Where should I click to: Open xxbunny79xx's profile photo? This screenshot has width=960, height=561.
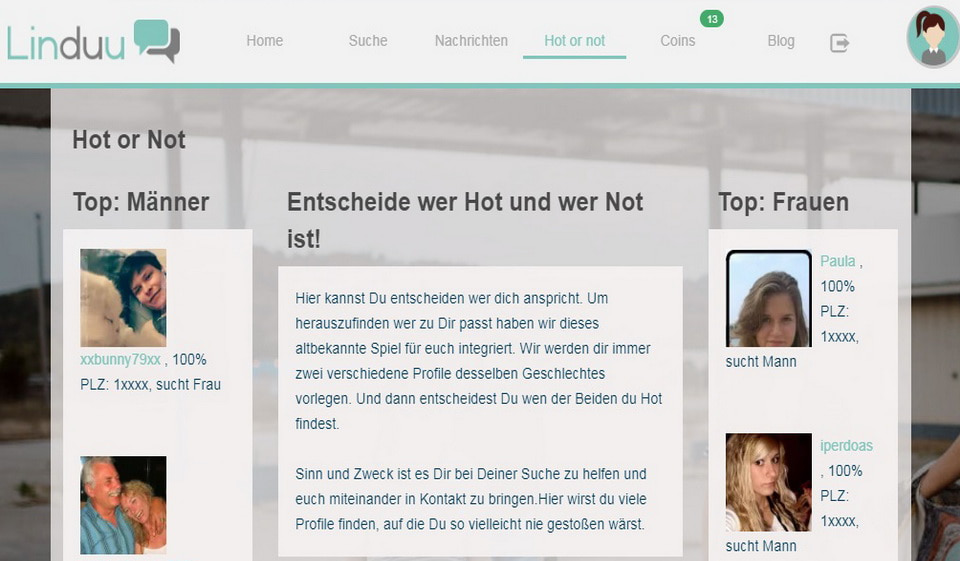click(x=123, y=297)
